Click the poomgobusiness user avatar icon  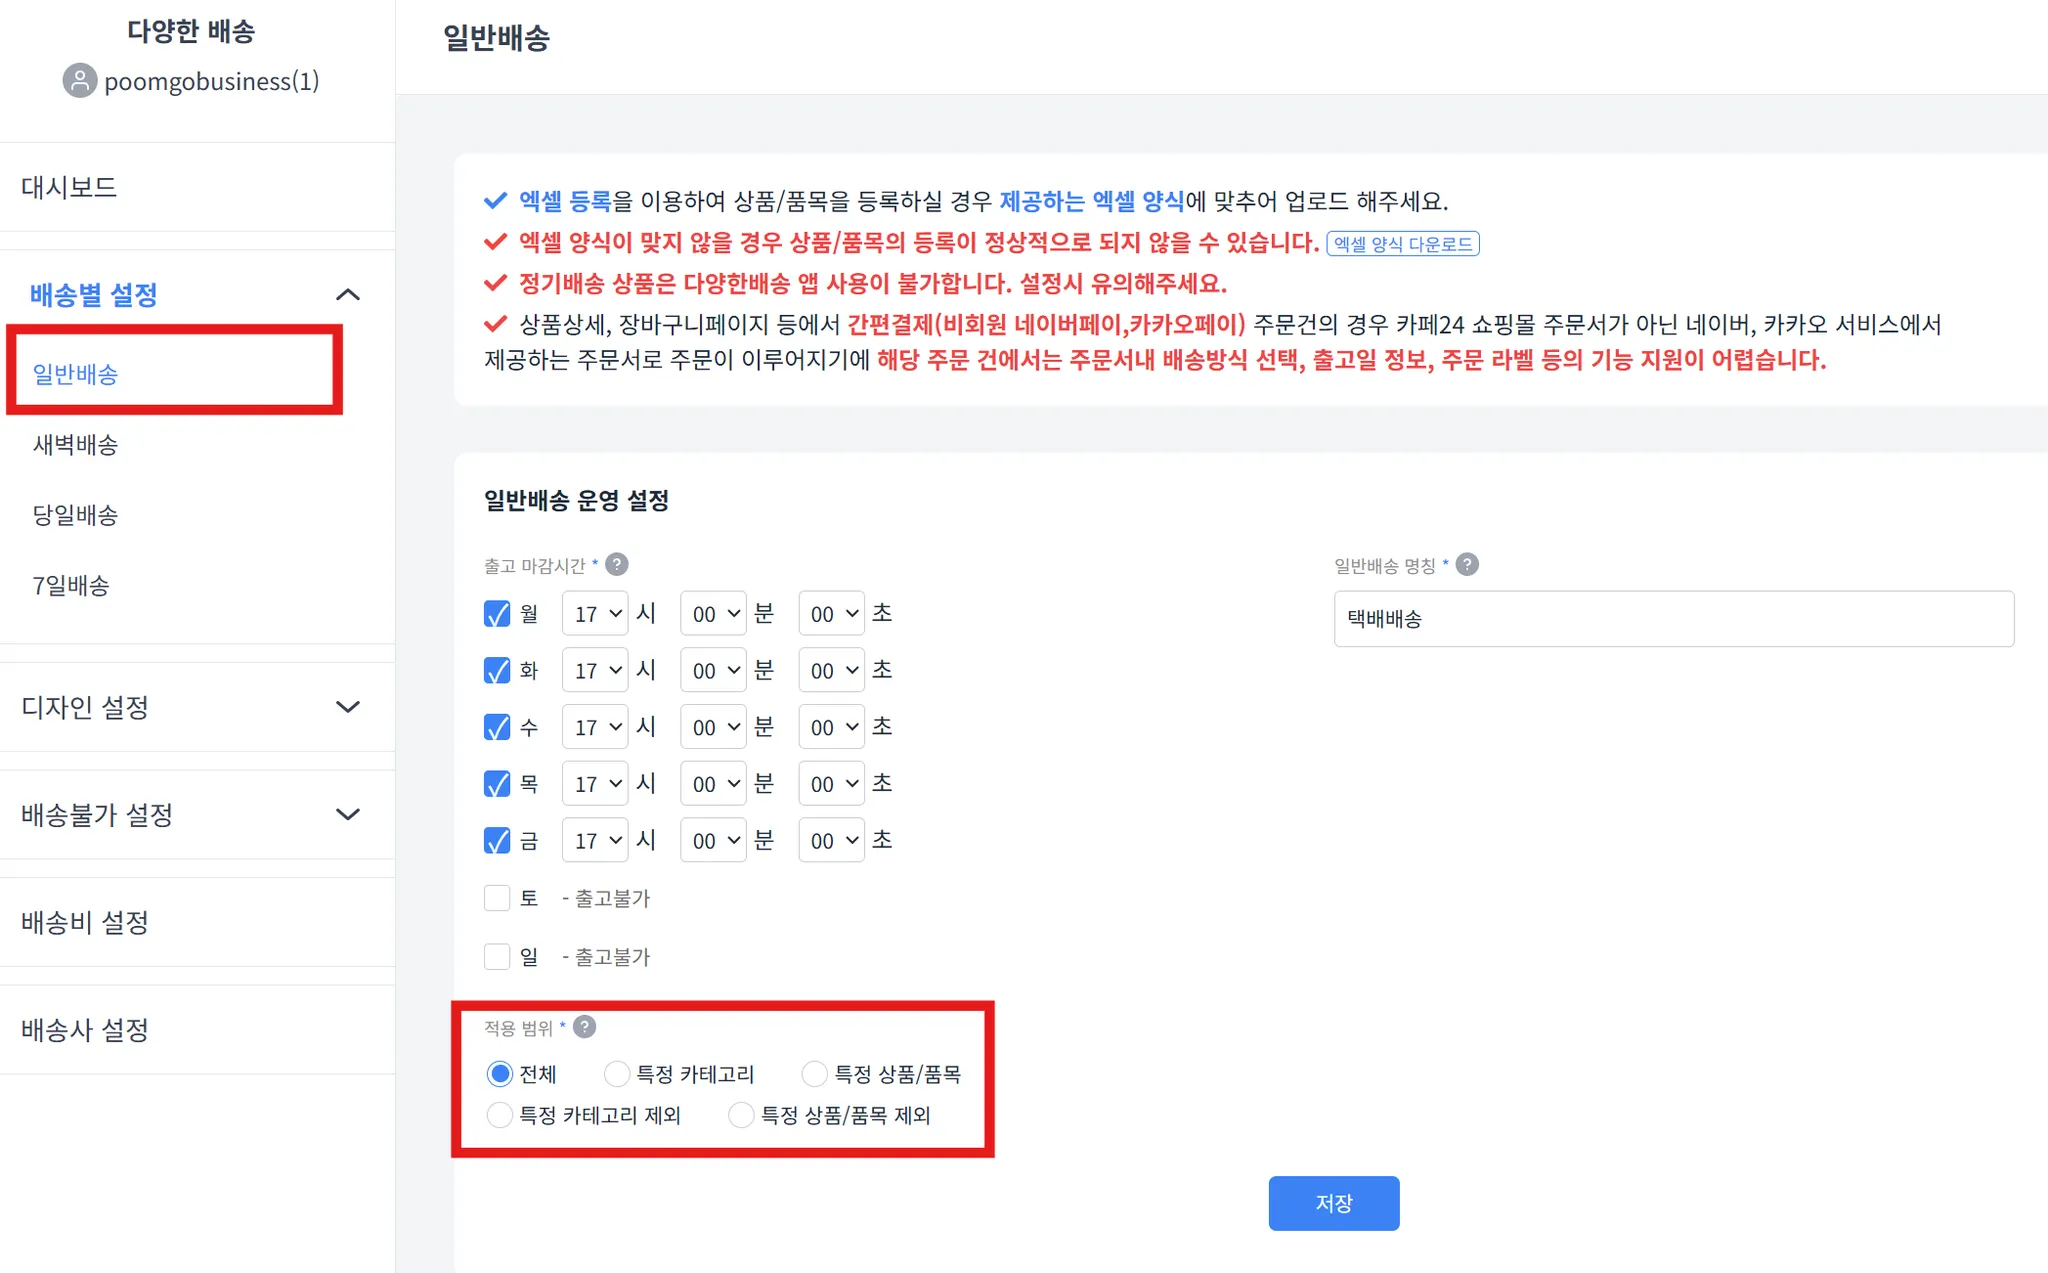pyautogui.click(x=80, y=80)
